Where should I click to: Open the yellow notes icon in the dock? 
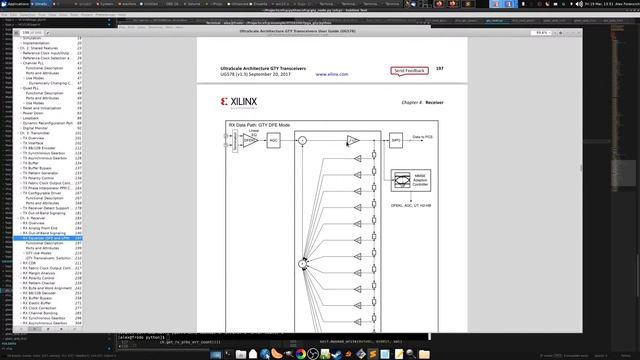[399, 354]
